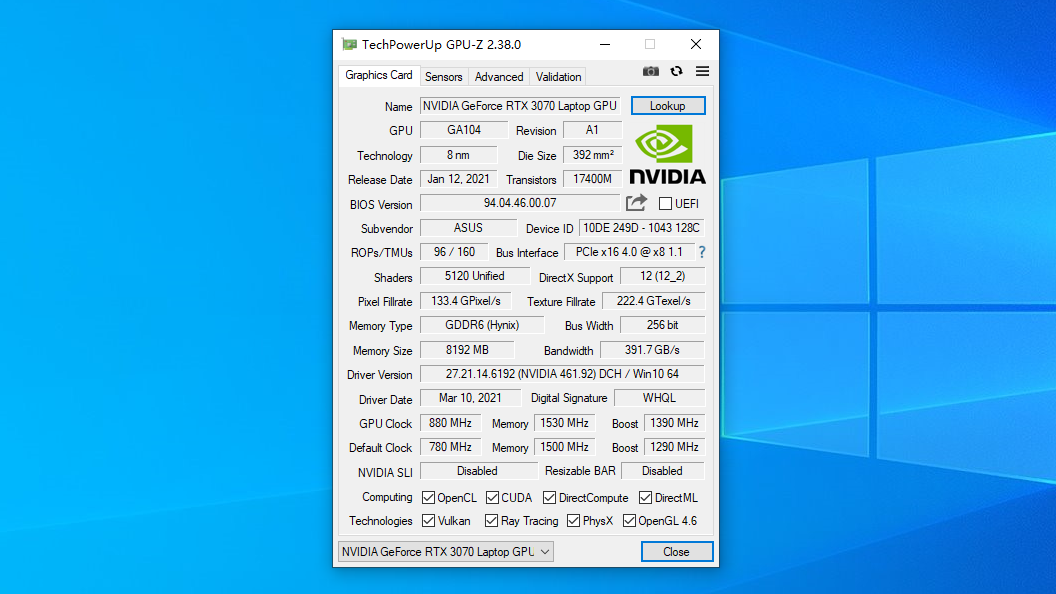Click the GPU-Z title bar app icon

(349, 44)
